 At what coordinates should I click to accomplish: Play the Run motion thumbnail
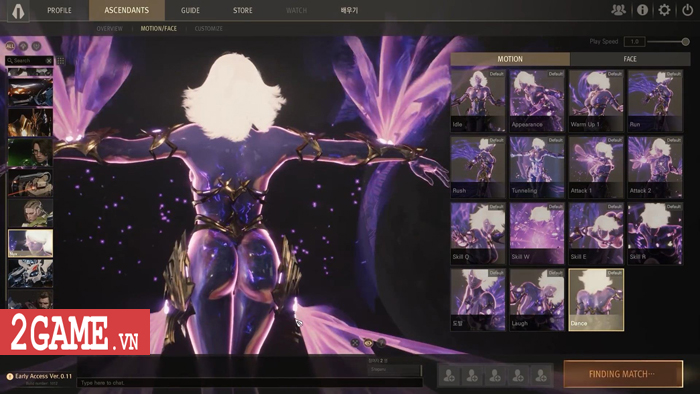tap(655, 100)
